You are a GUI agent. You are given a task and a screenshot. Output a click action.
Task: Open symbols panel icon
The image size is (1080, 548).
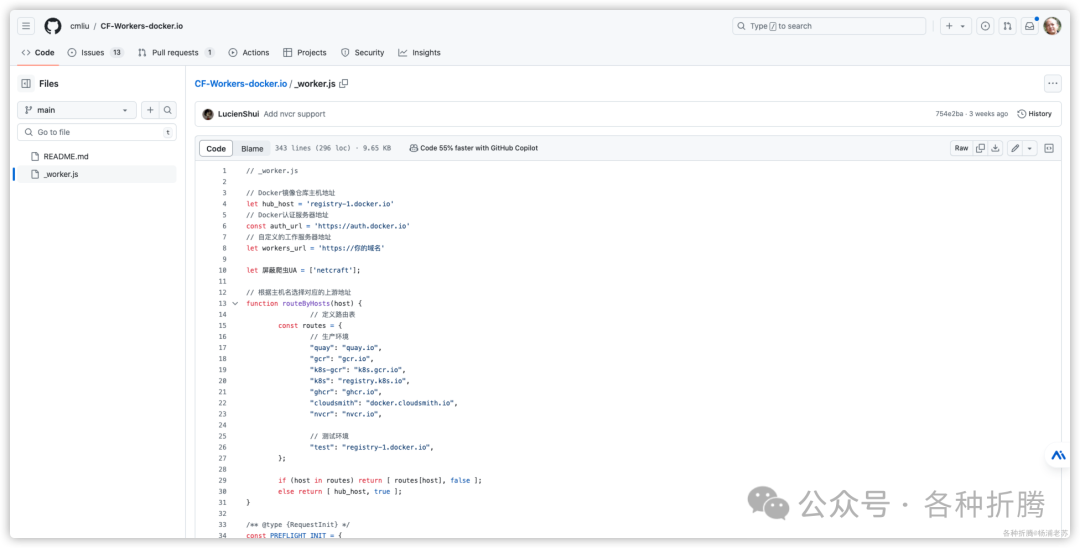[x=1049, y=148]
